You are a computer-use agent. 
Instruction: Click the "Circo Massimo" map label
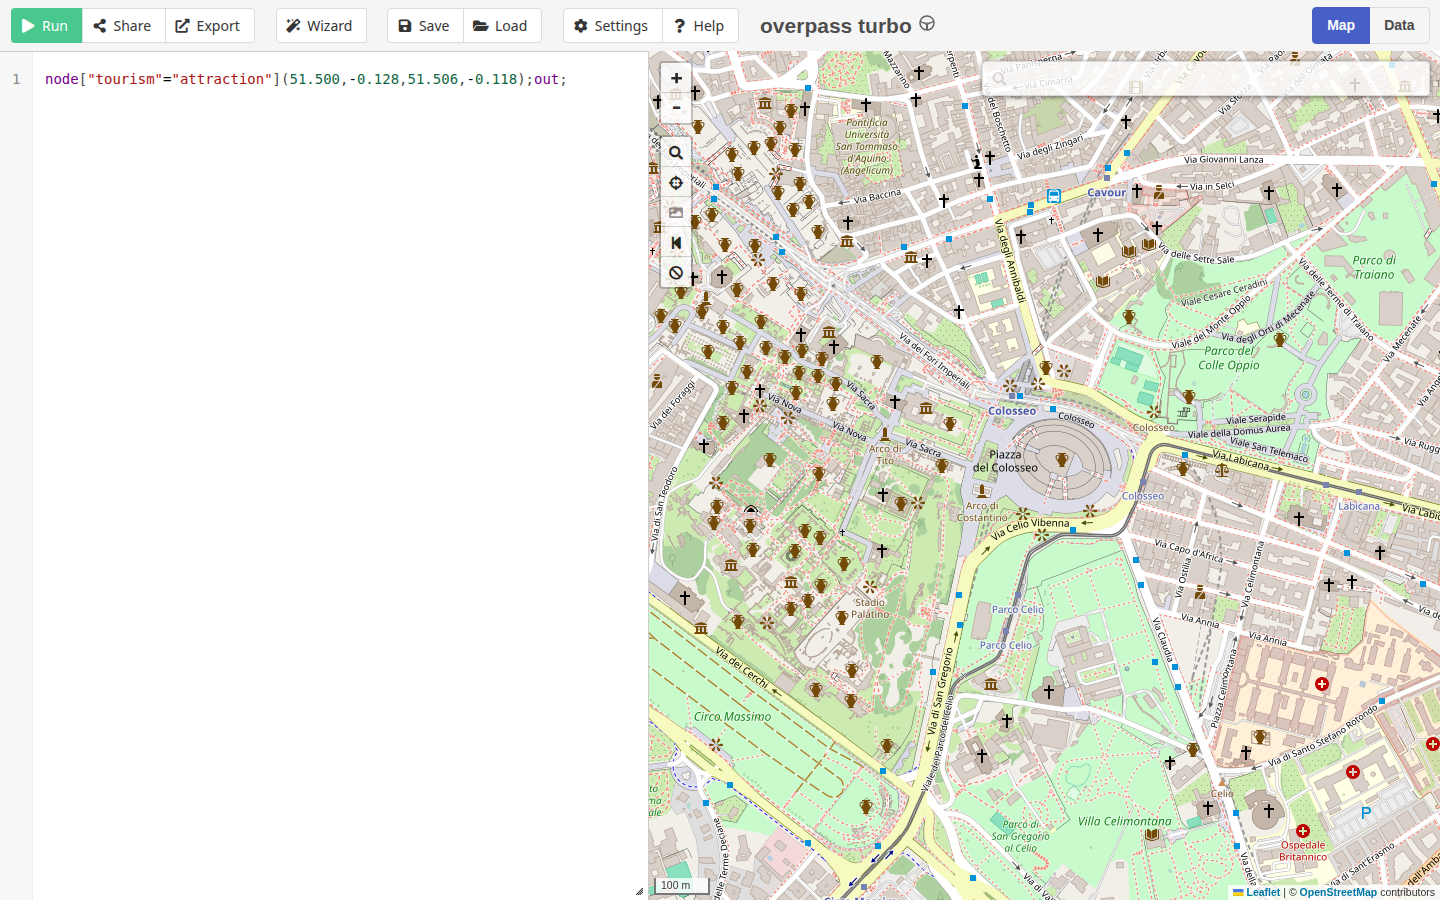click(x=732, y=716)
